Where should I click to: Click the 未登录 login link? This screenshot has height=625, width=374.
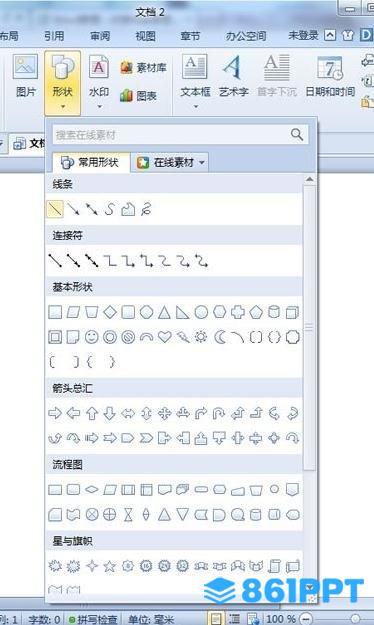[x=303, y=35]
